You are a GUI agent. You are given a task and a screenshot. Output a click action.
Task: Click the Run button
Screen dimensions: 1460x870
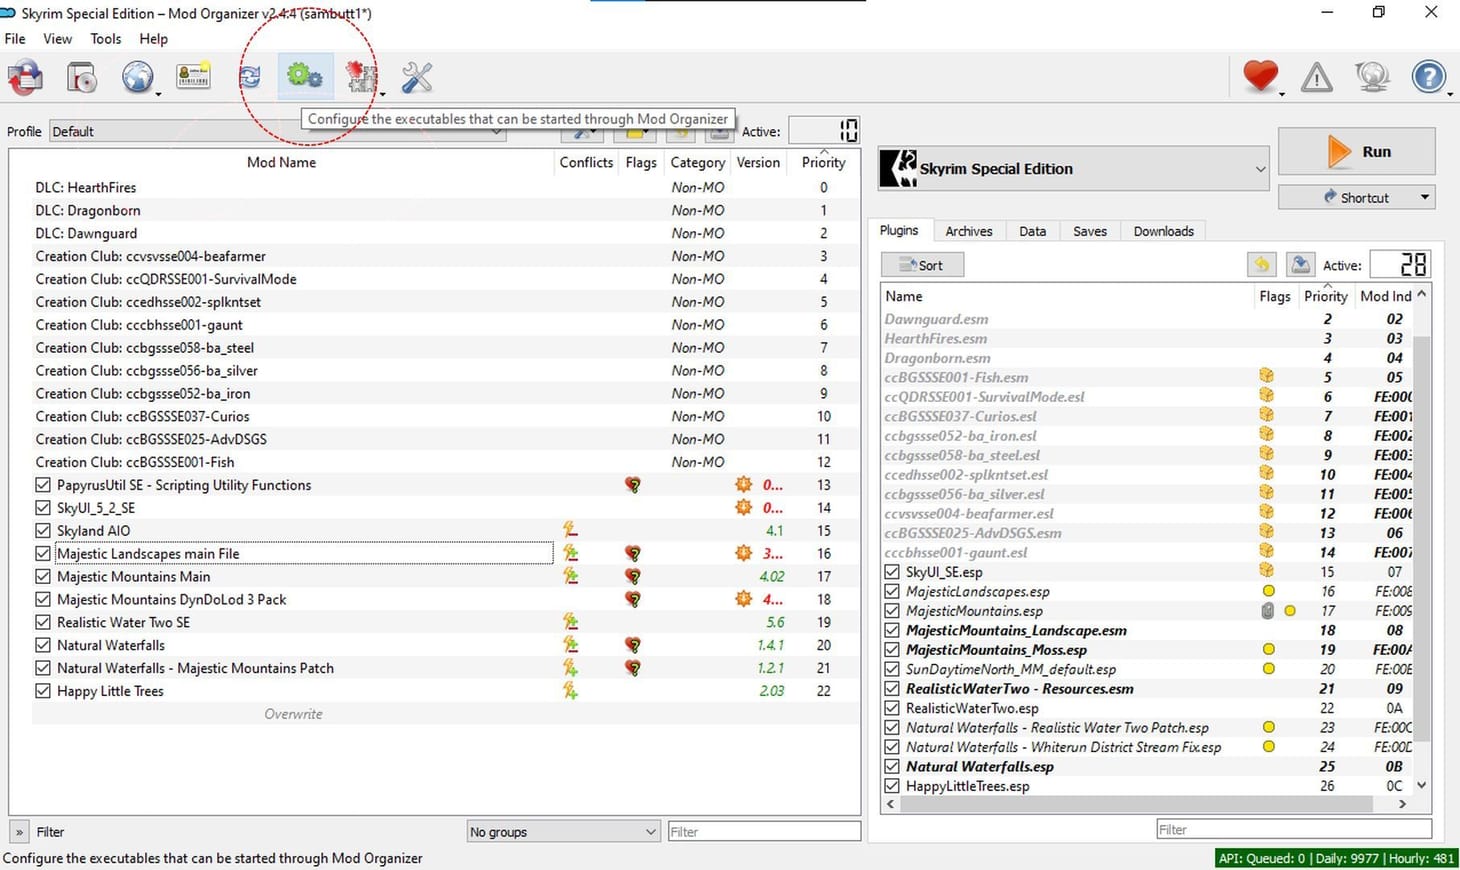pyautogui.click(x=1357, y=151)
